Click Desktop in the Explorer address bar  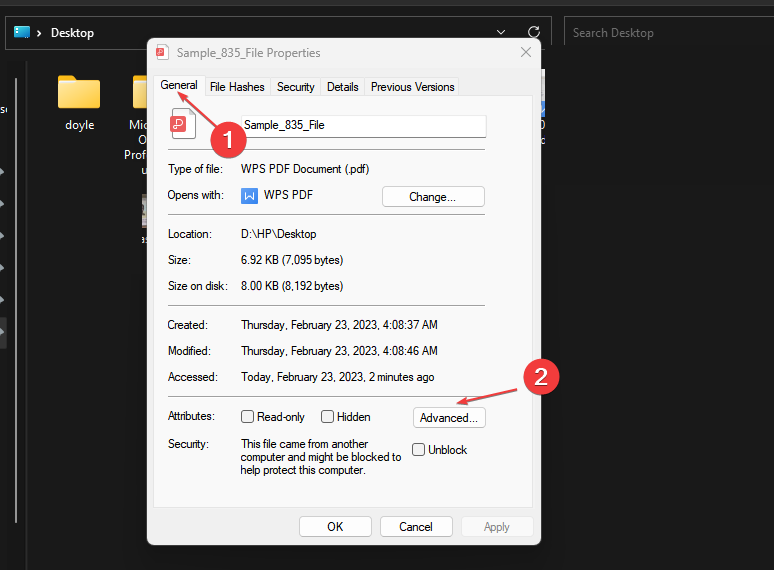pyautogui.click(x=73, y=33)
